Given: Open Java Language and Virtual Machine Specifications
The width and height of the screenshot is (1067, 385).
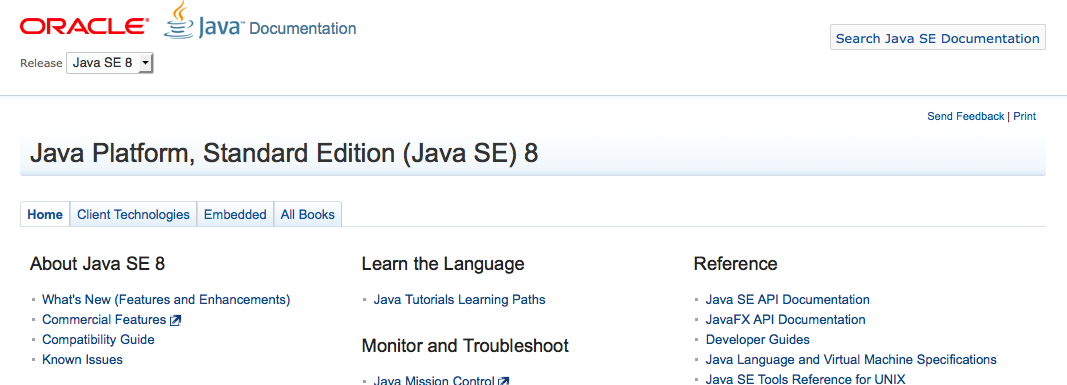Looking at the screenshot, I should coord(851,360).
